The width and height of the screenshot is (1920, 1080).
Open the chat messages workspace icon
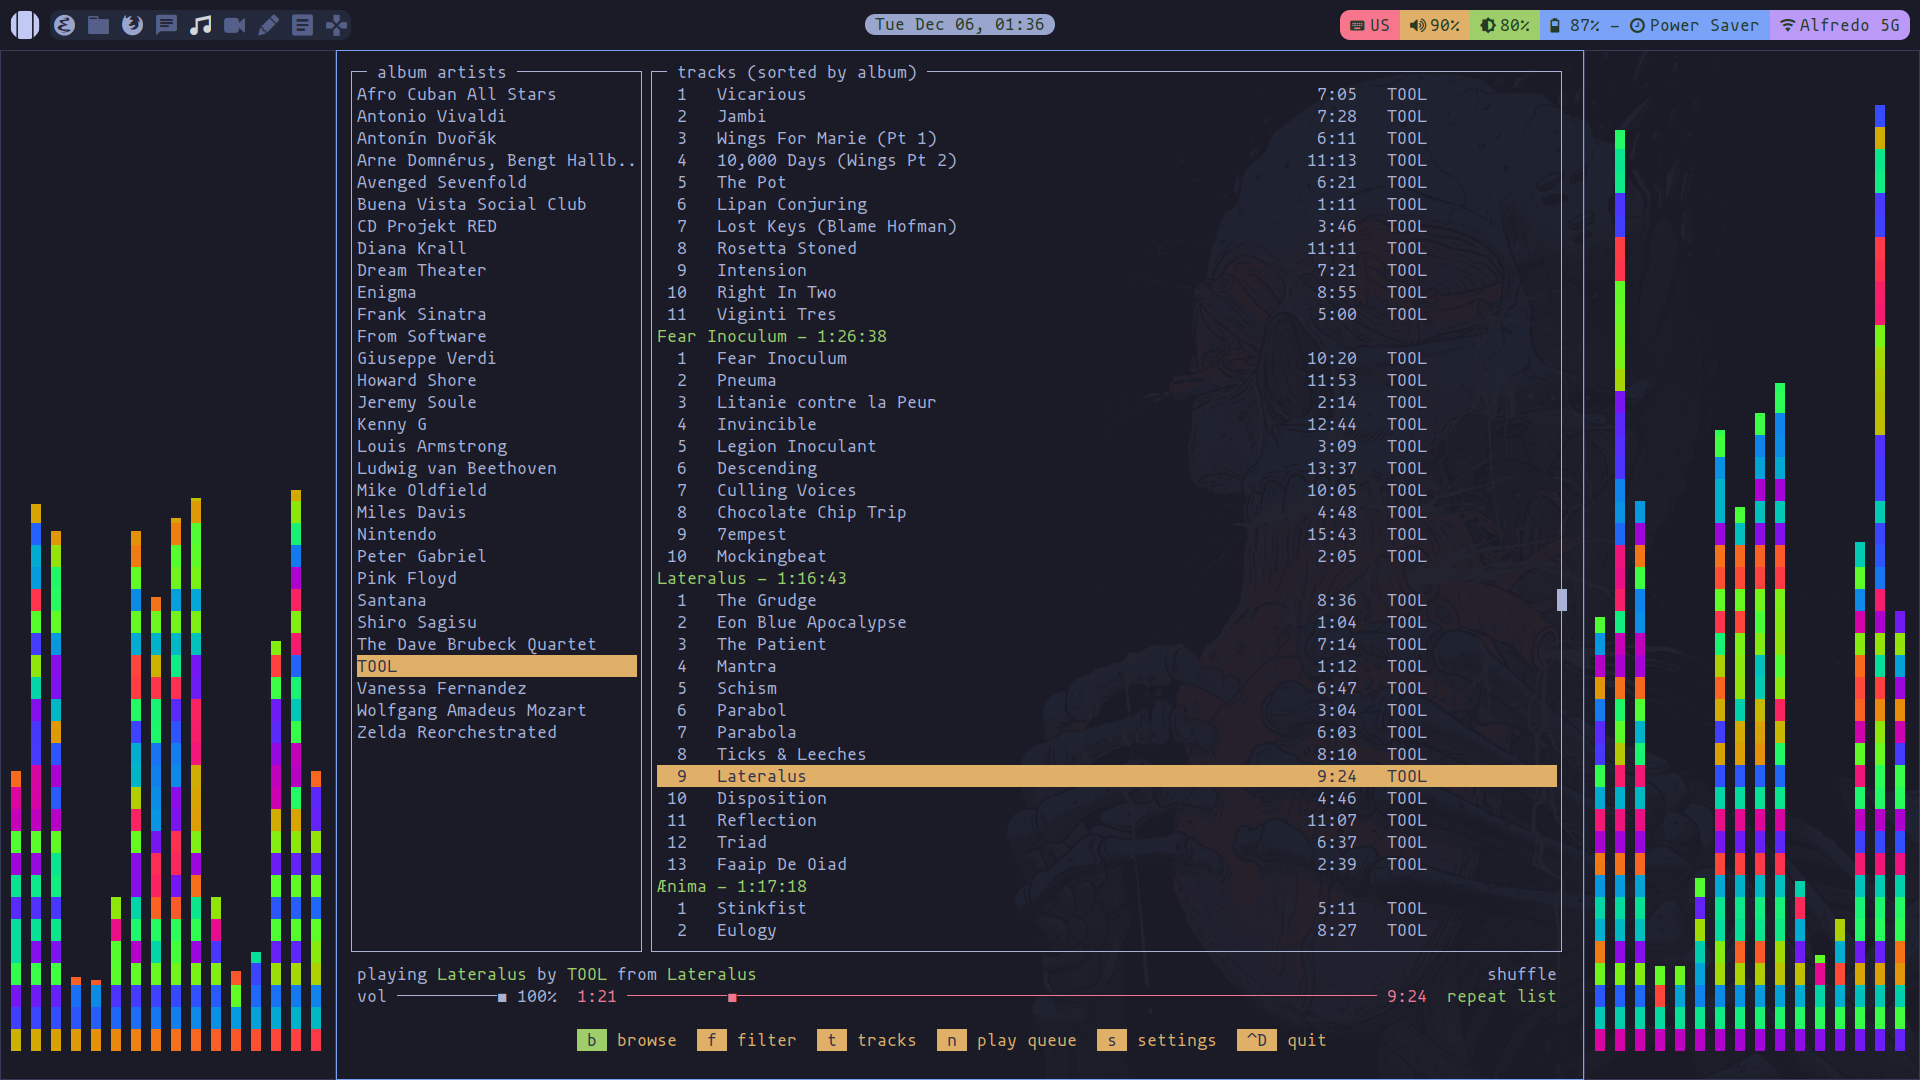pos(166,25)
